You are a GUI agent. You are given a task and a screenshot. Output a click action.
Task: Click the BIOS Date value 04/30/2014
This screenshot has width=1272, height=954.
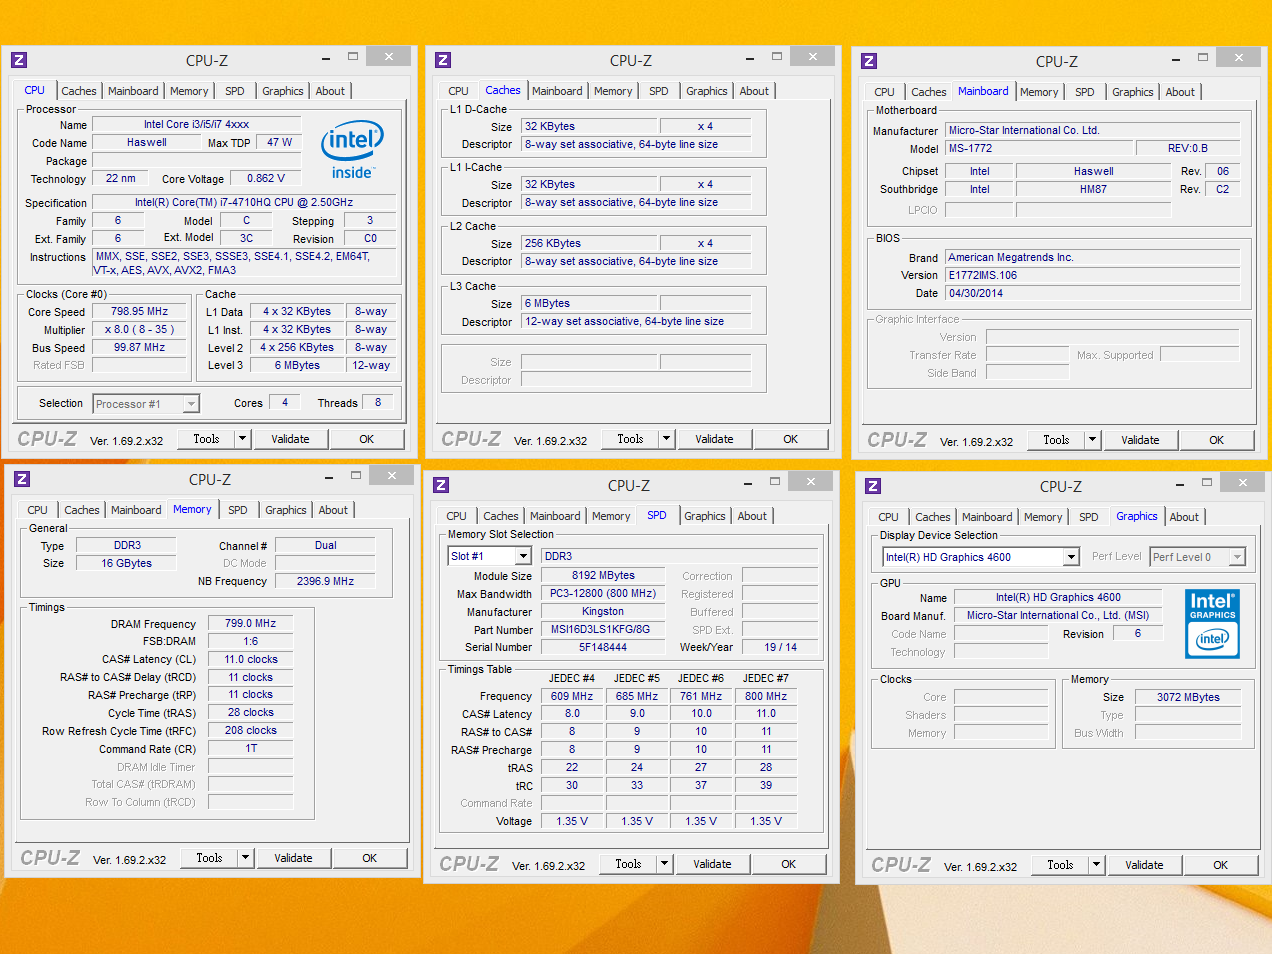pos(1093,293)
